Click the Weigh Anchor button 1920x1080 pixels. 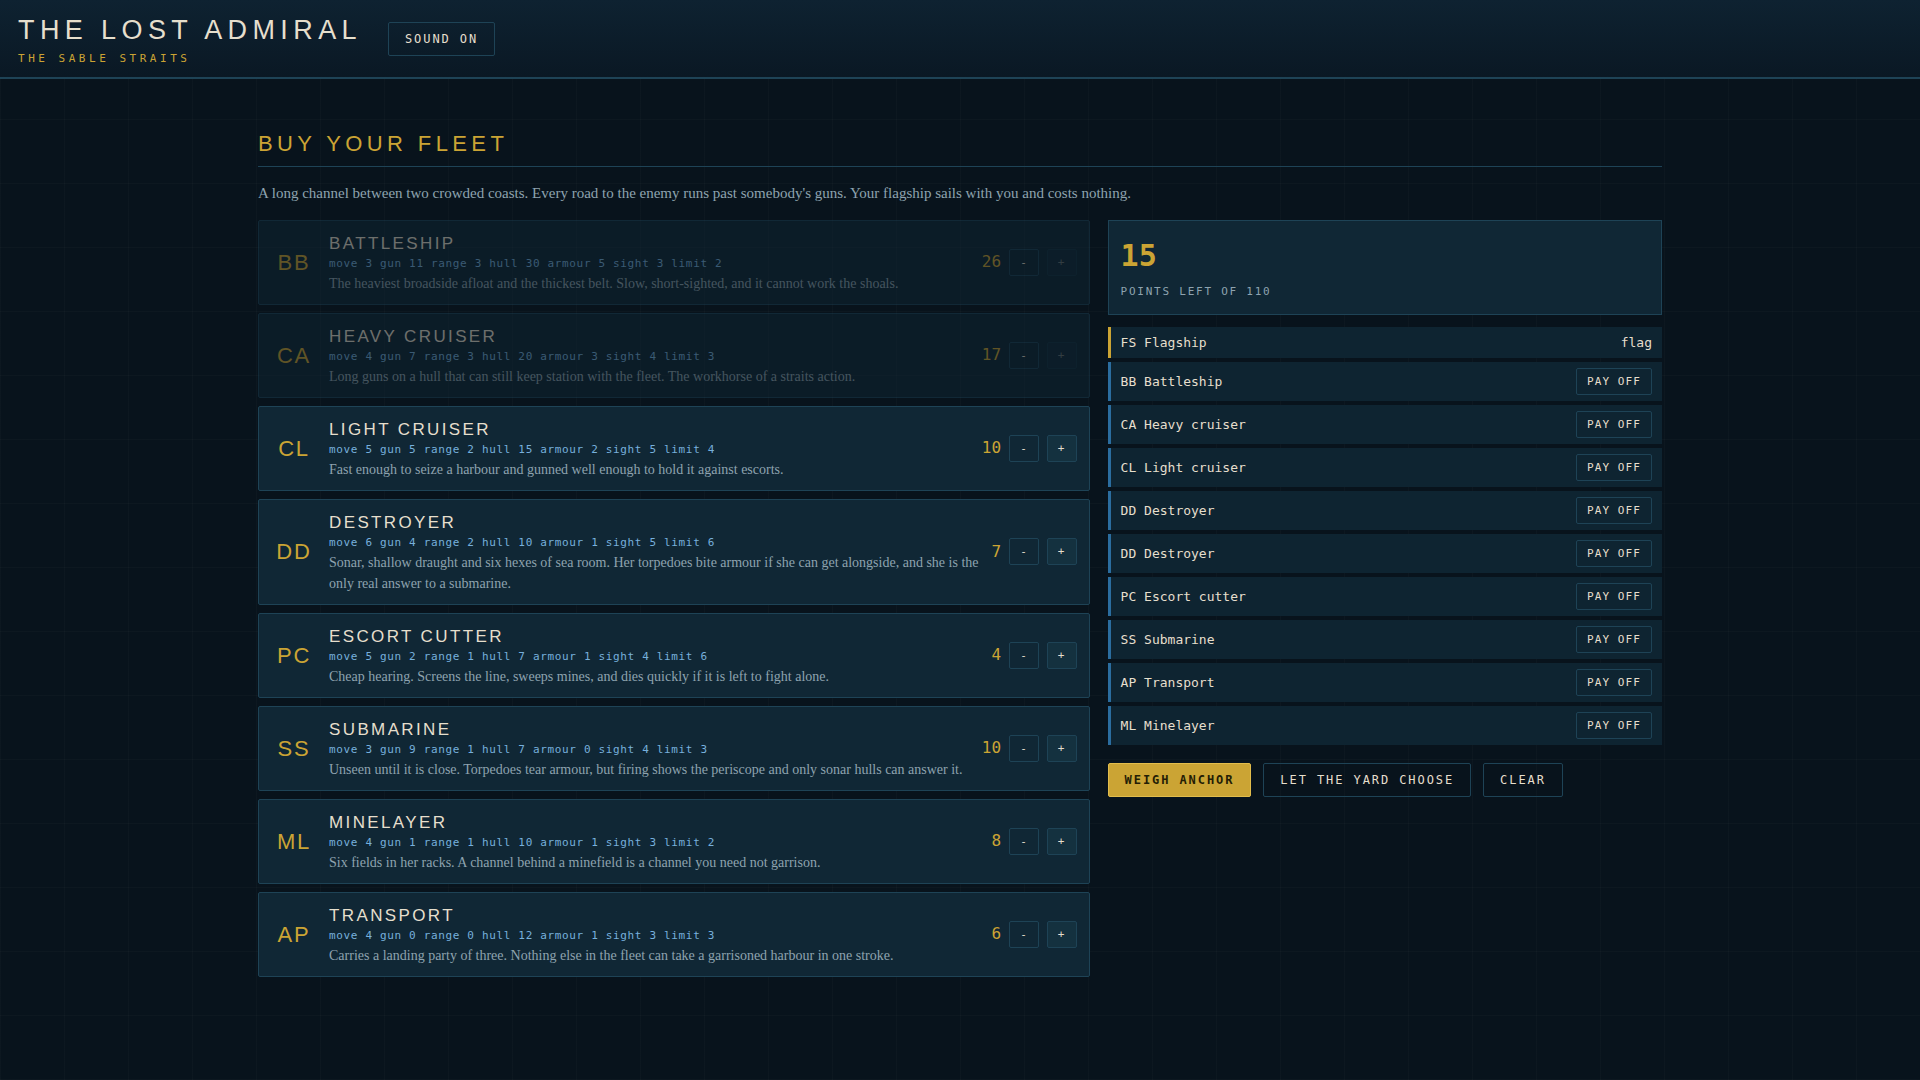click(1179, 780)
